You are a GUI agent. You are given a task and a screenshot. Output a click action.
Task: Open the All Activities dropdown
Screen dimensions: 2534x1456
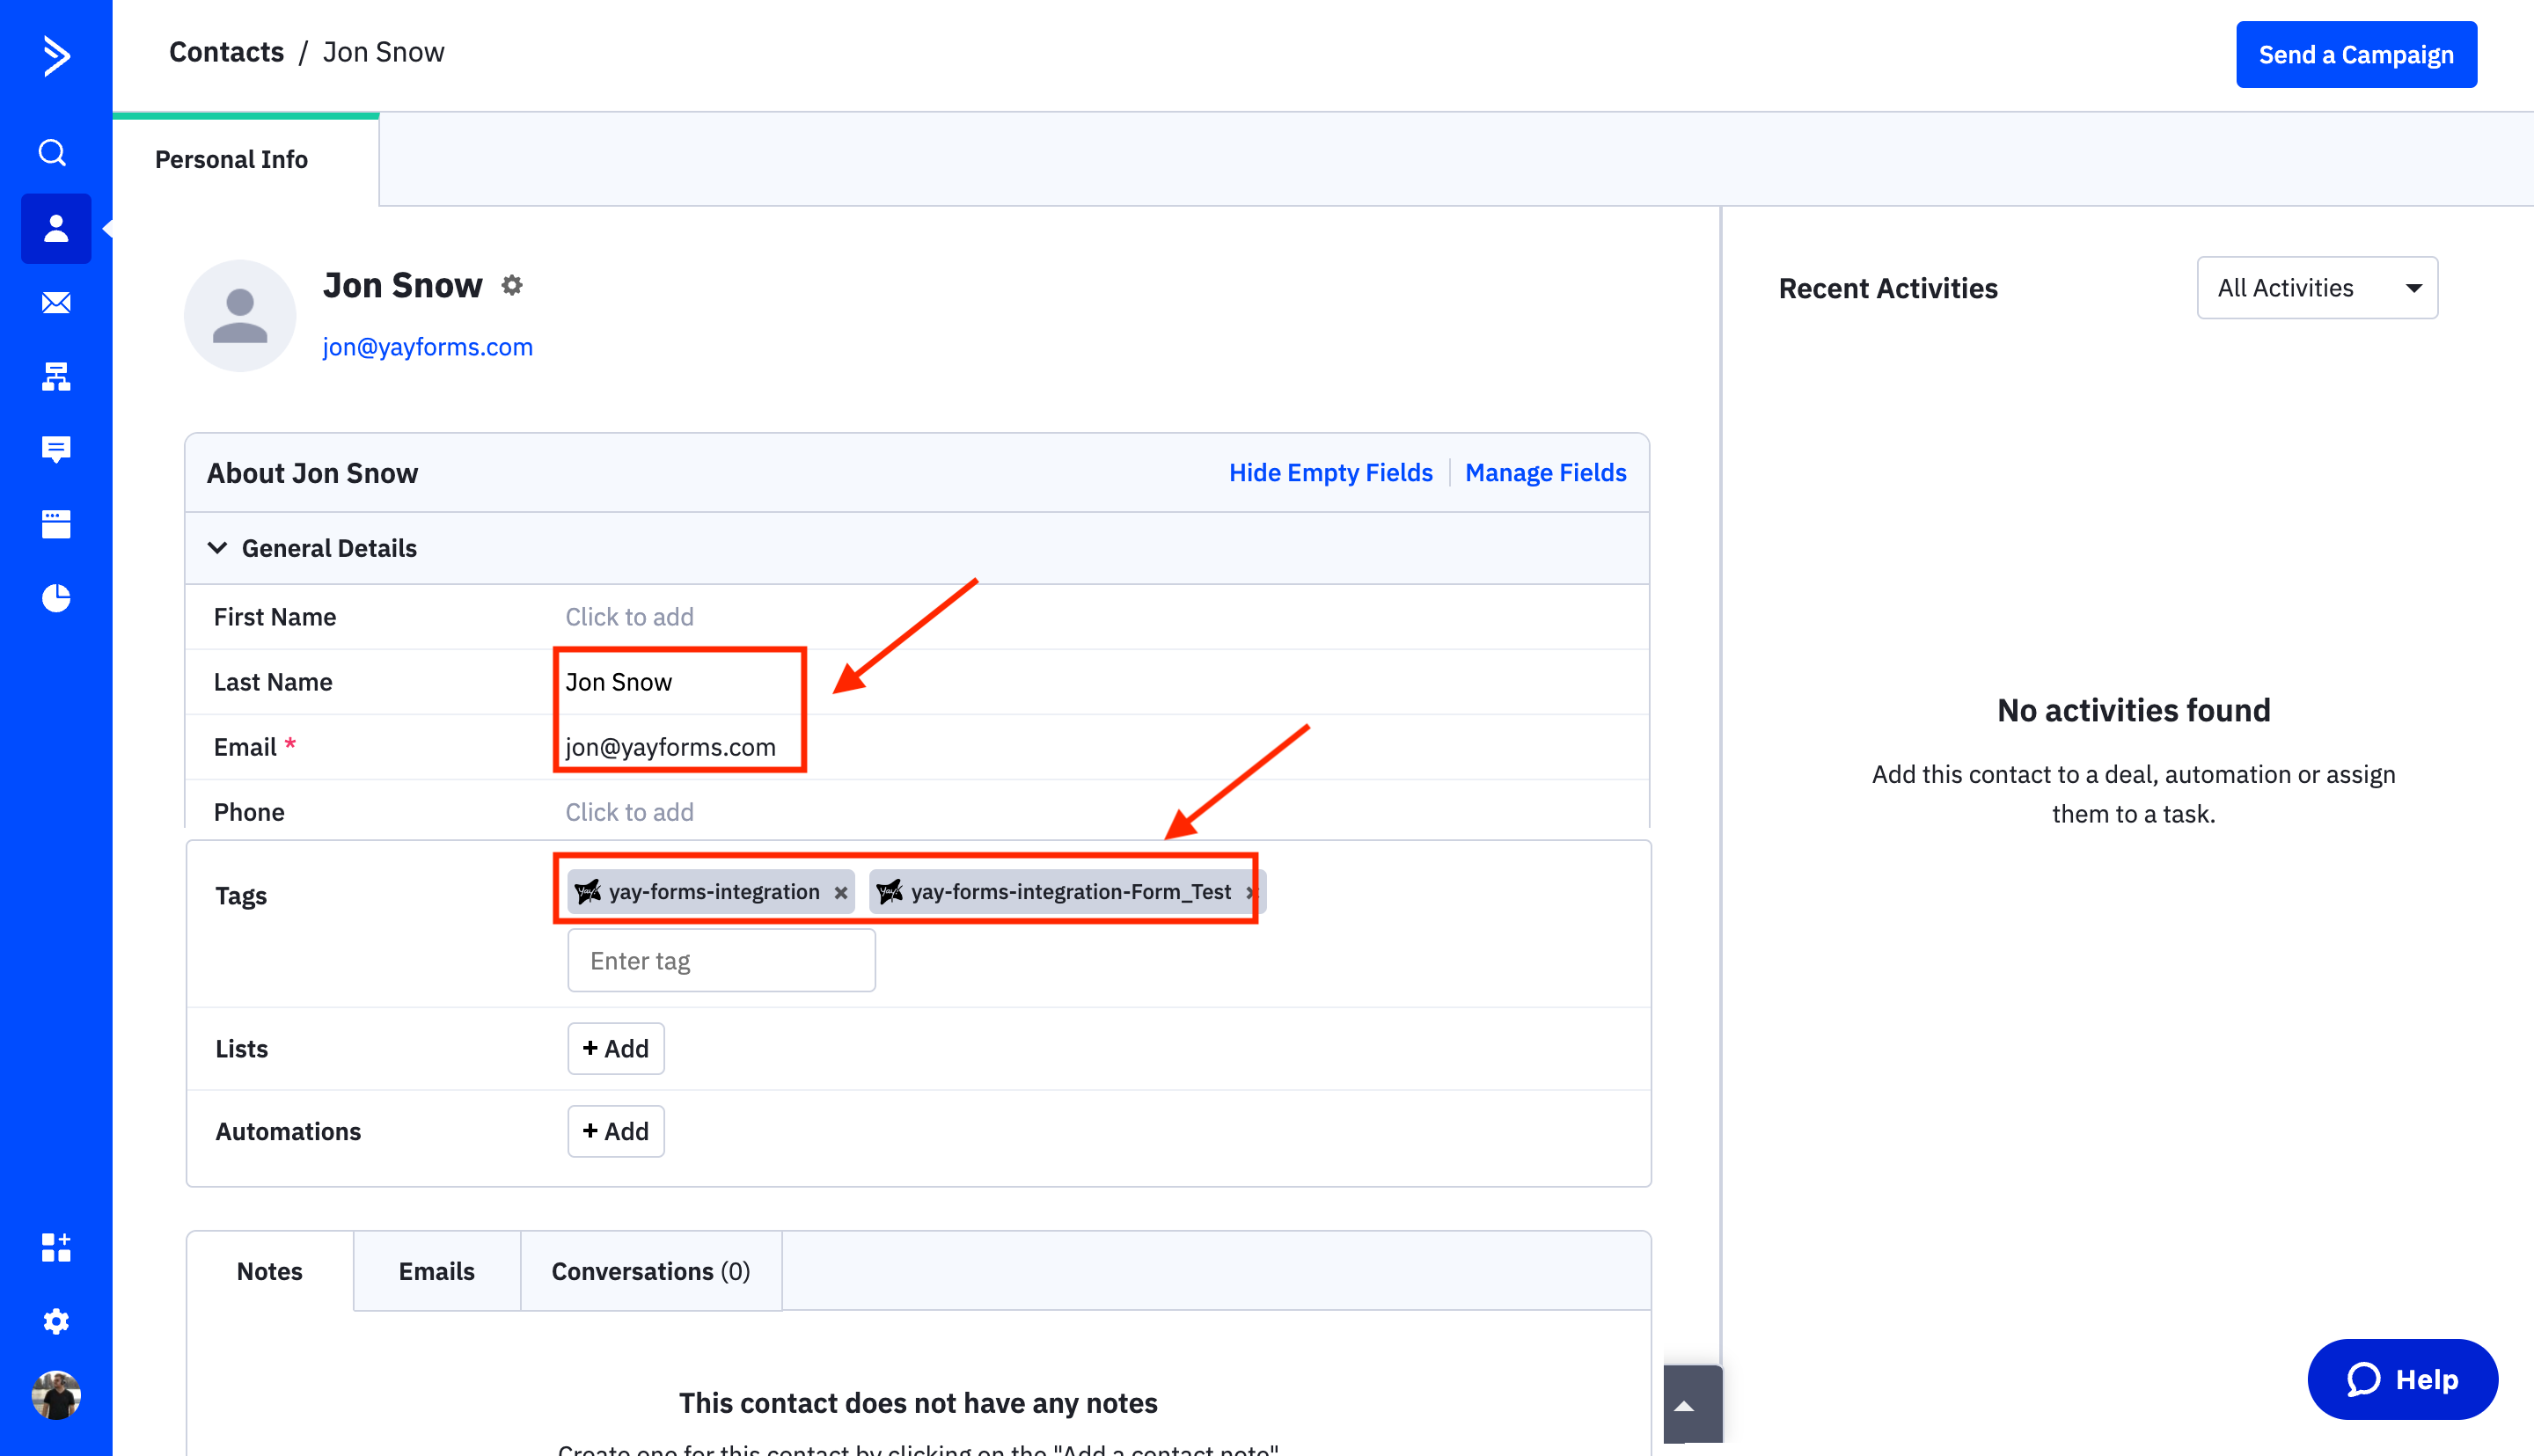point(2316,288)
